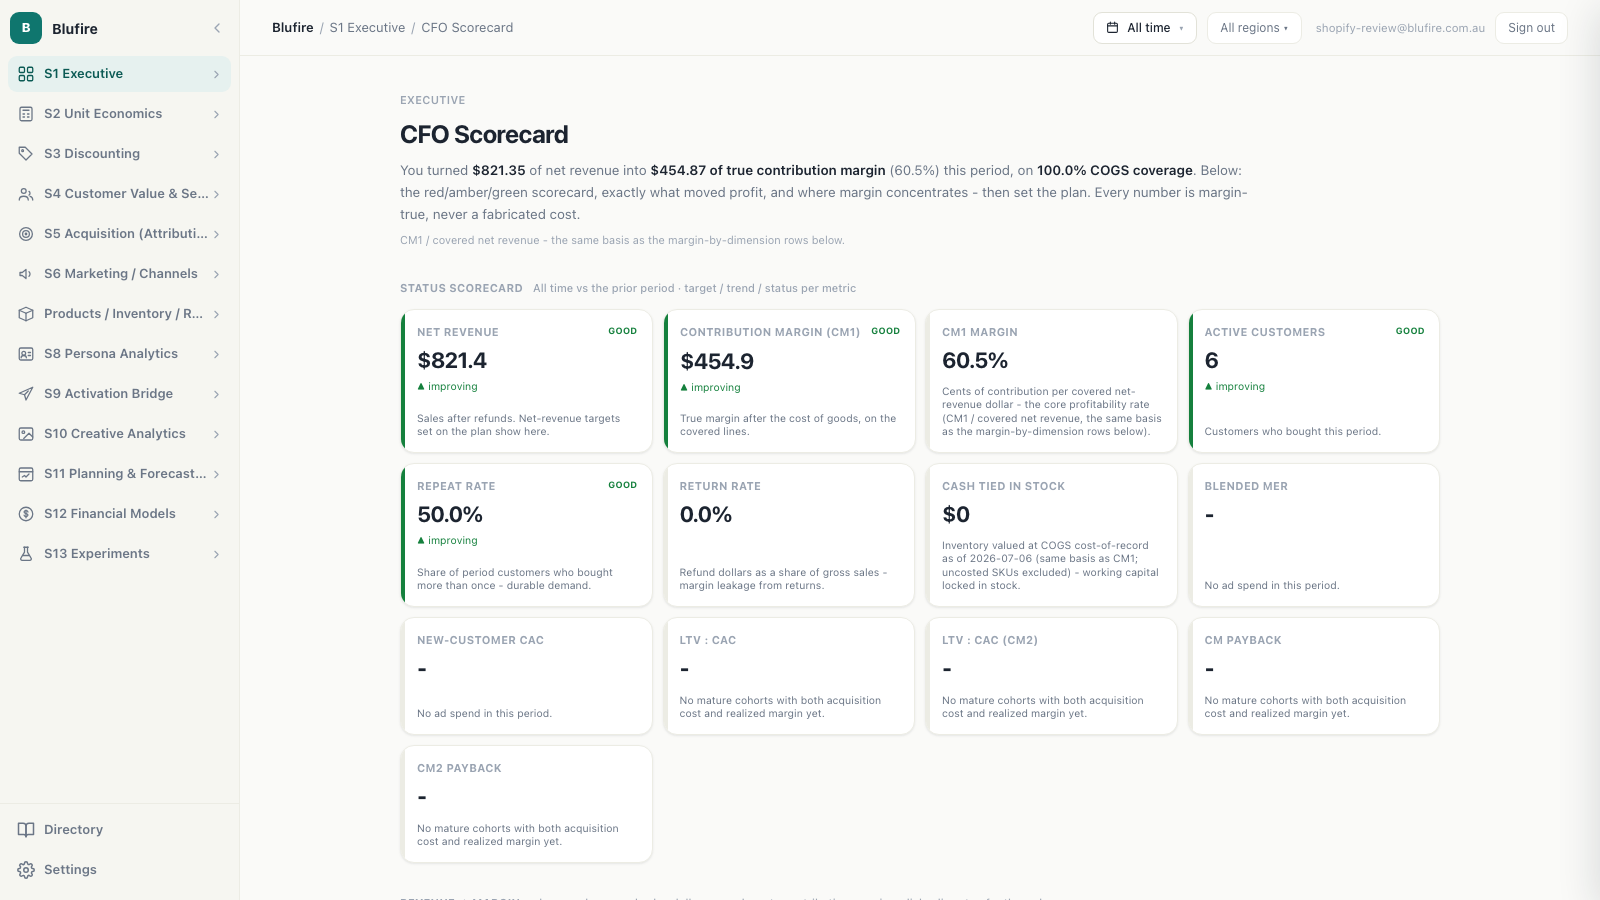Click the improving trend on Repeat Rate card
Screen dimensions: 1600x900
pos(448,541)
